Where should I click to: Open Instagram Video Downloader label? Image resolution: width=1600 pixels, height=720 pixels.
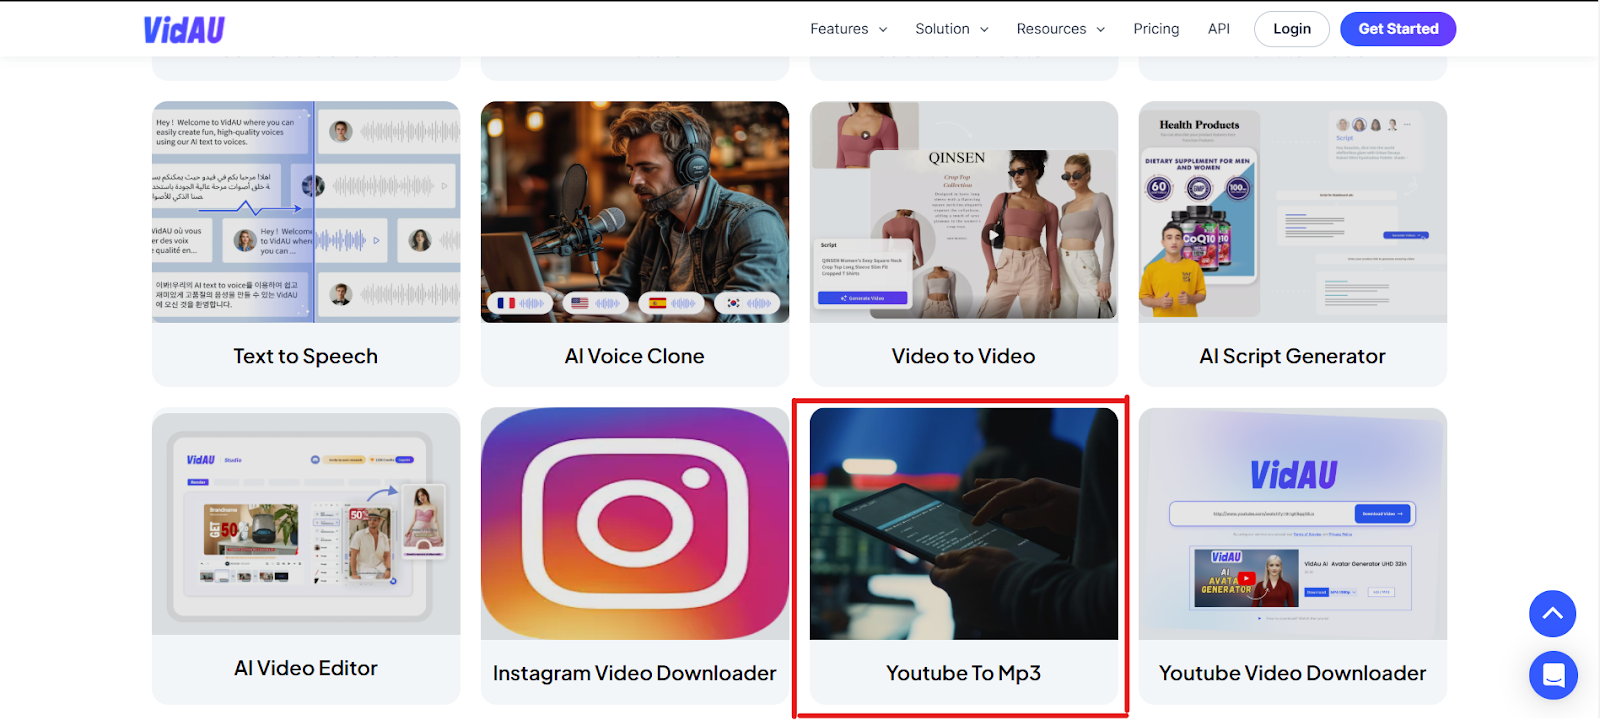pos(635,673)
